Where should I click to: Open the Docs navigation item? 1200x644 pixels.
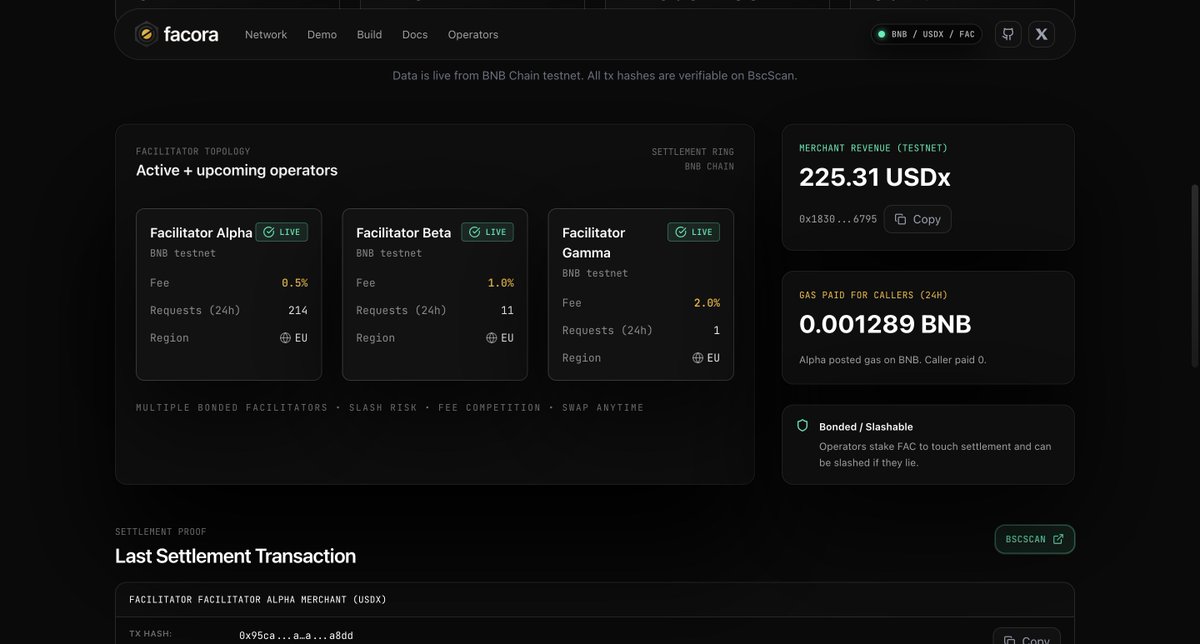[x=414, y=34]
